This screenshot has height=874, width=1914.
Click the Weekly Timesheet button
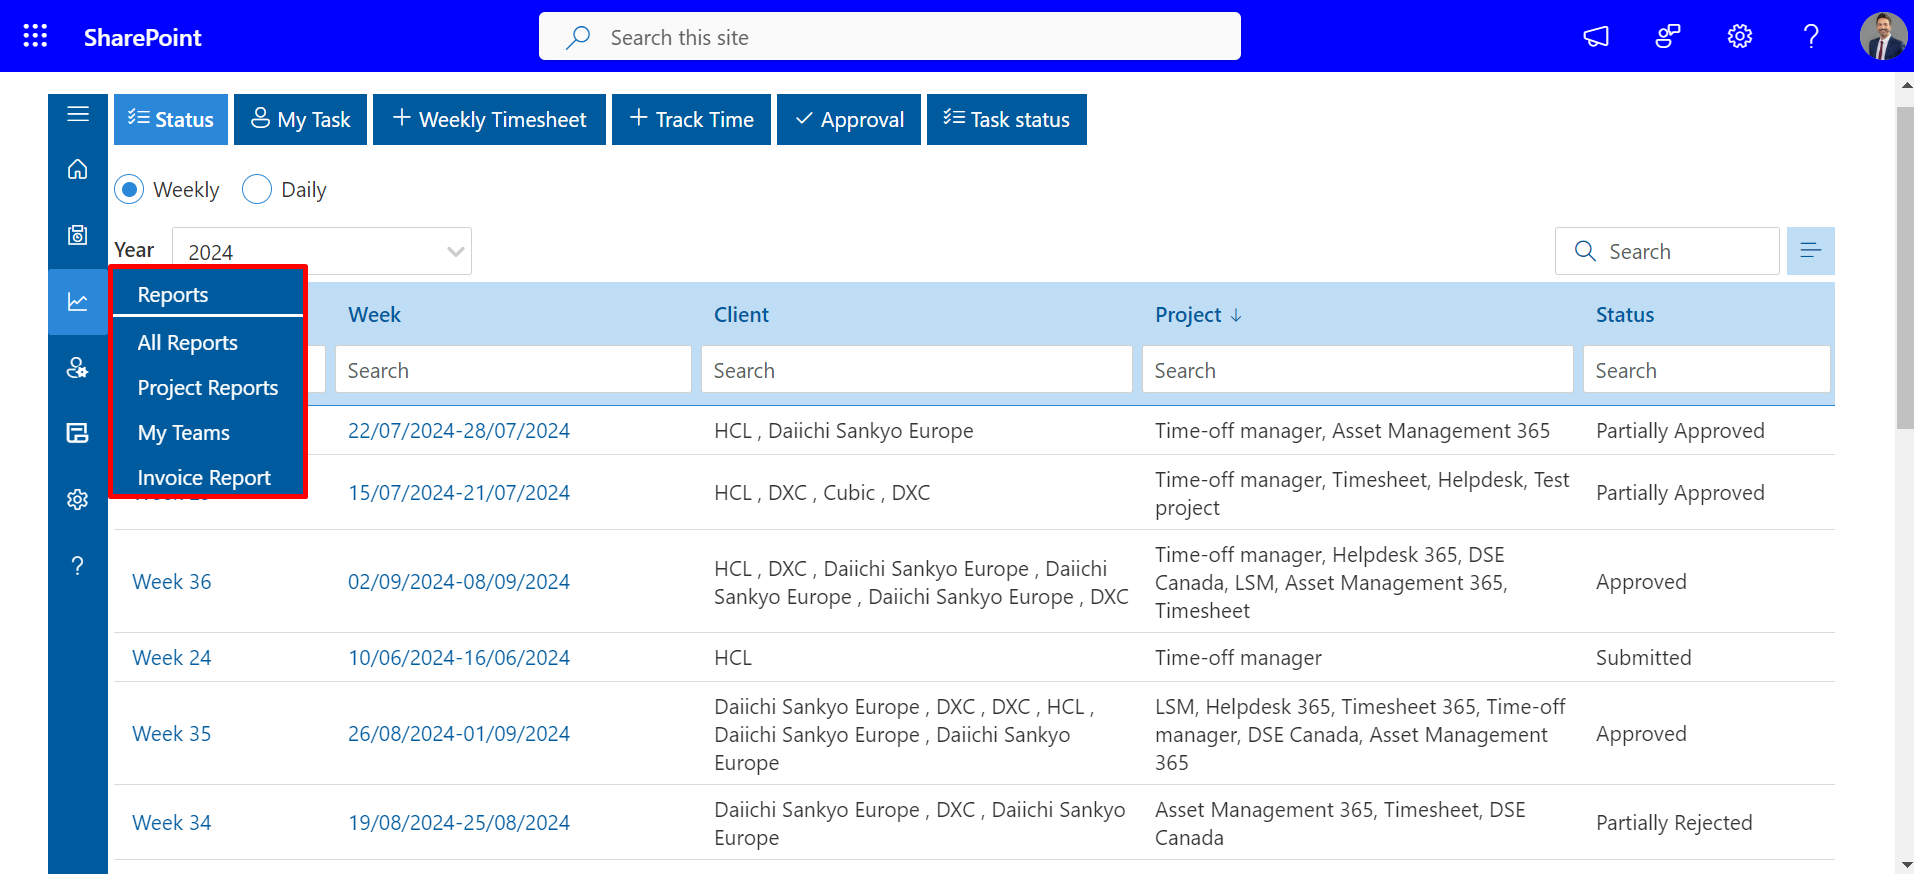coord(489,120)
